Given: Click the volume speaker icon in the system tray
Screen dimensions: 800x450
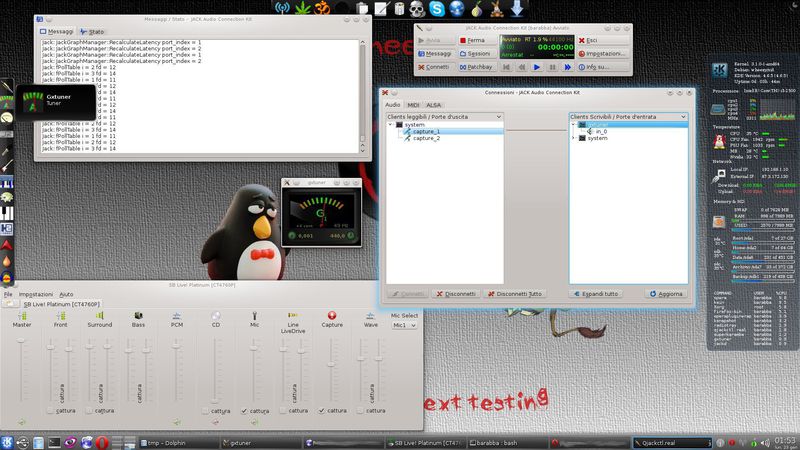Looking at the screenshot, I should pos(765,443).
